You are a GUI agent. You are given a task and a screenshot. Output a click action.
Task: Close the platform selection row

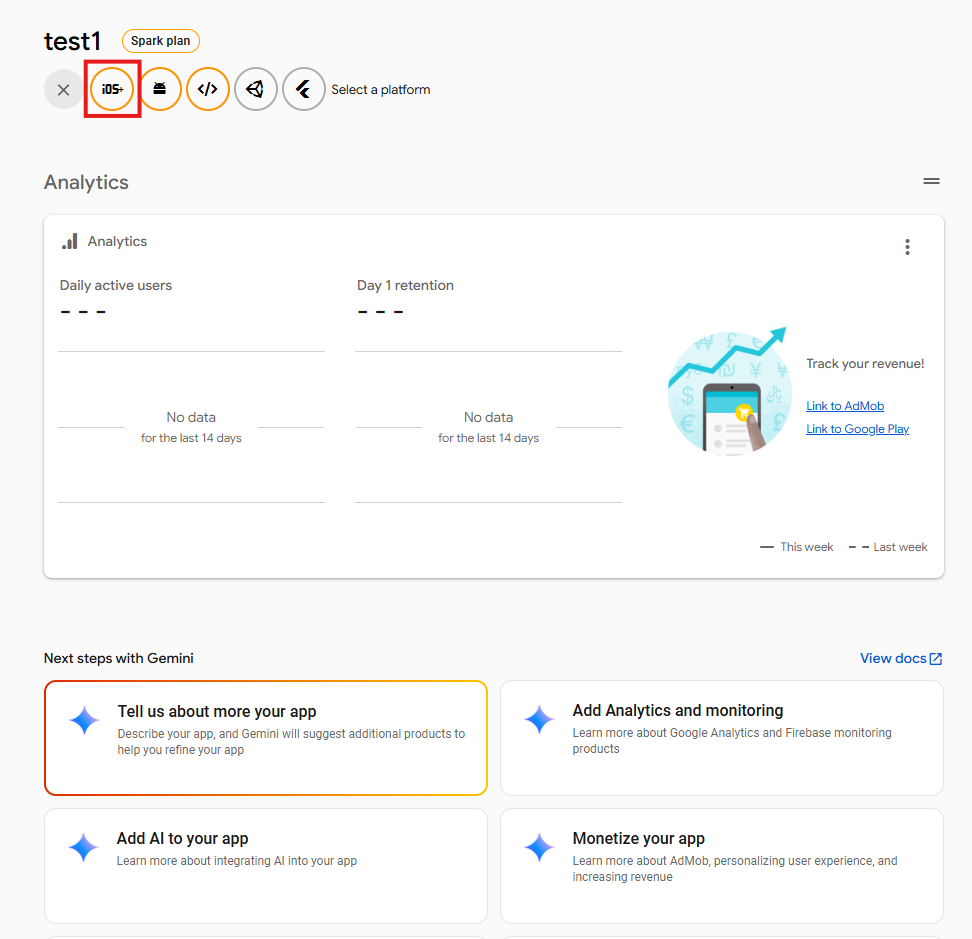(64, 89)
